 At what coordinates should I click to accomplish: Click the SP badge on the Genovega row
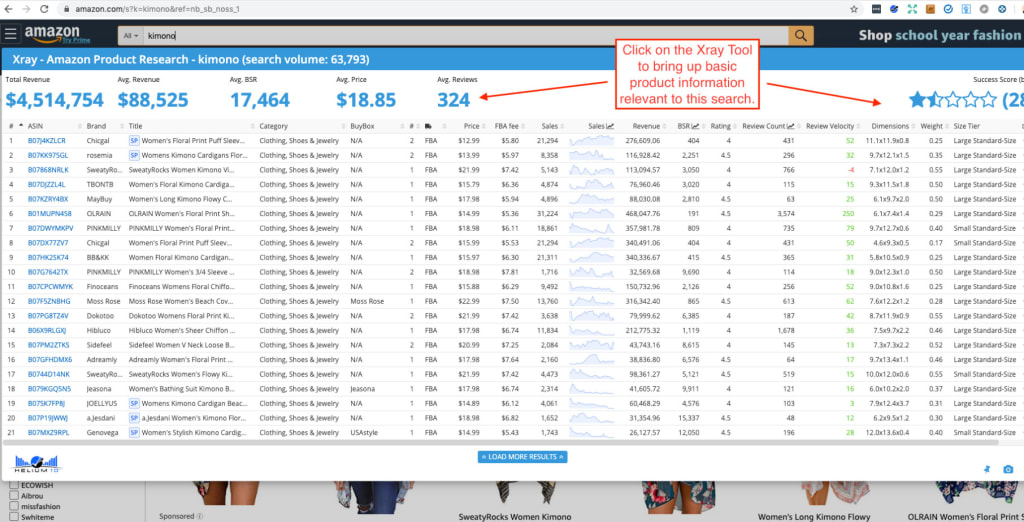click(134, 432)
